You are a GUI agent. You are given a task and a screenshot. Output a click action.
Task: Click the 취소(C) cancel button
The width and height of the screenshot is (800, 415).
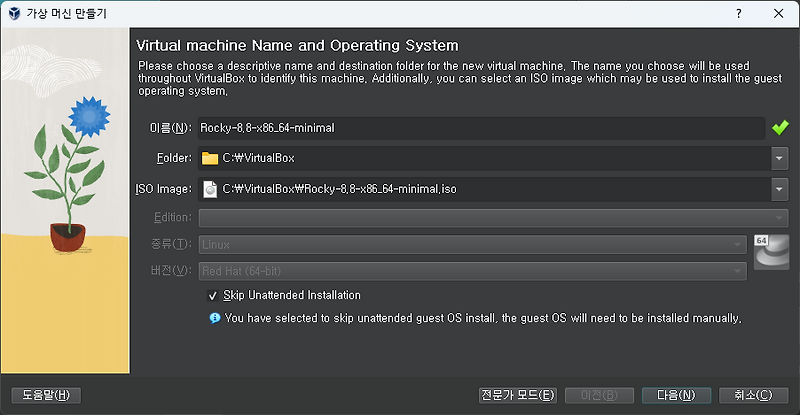click(752, 395)
